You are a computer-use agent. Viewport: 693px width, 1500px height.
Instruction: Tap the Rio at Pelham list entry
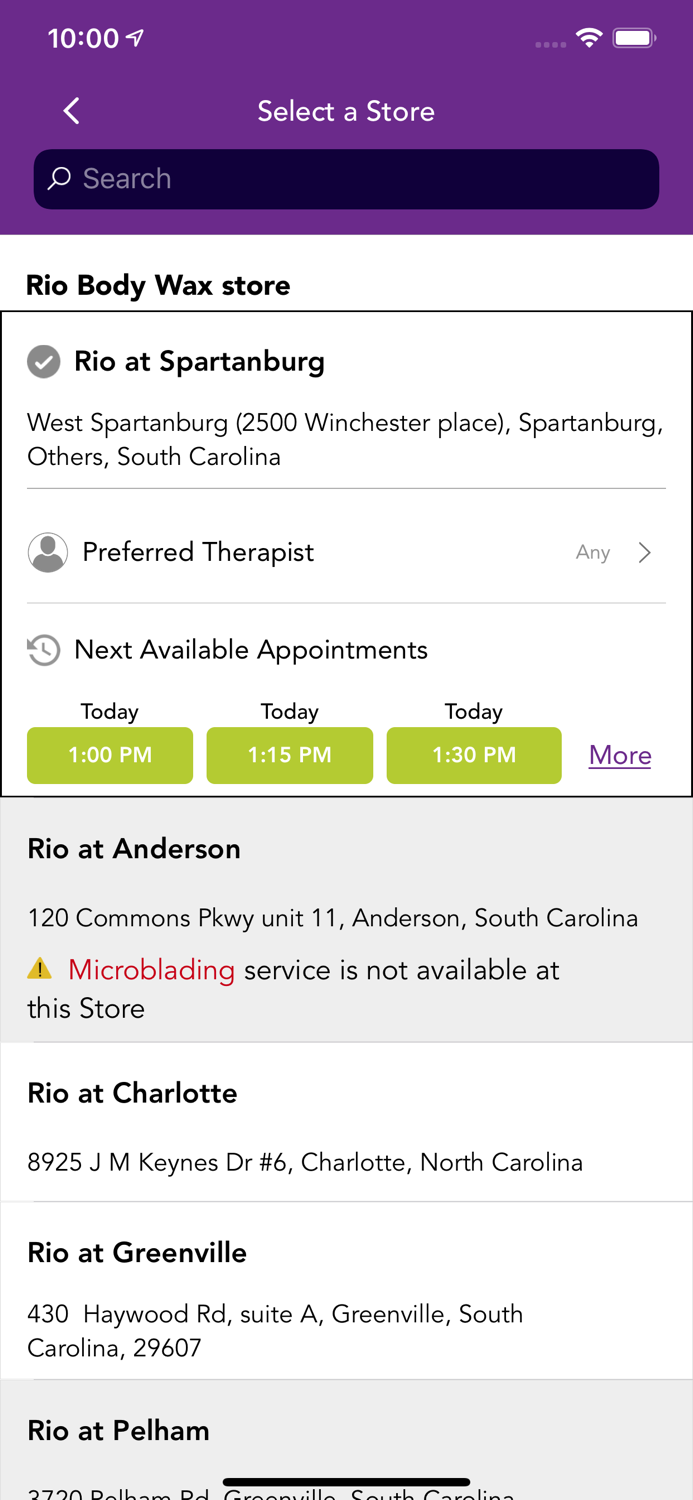click(118, 1430)
